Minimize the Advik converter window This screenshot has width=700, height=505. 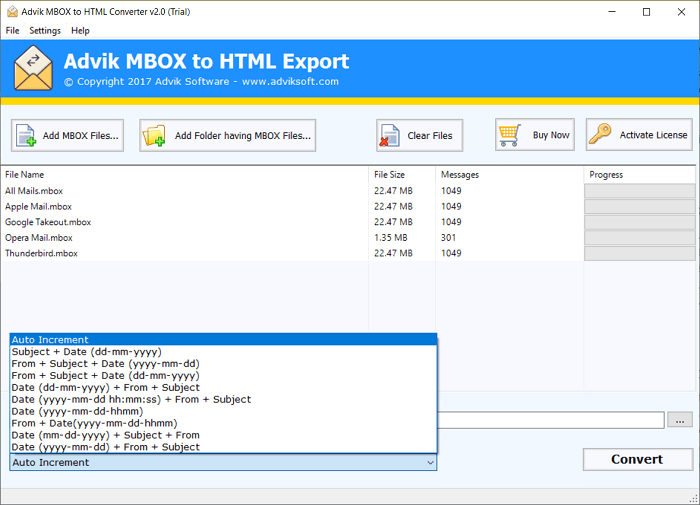point(612,12)
